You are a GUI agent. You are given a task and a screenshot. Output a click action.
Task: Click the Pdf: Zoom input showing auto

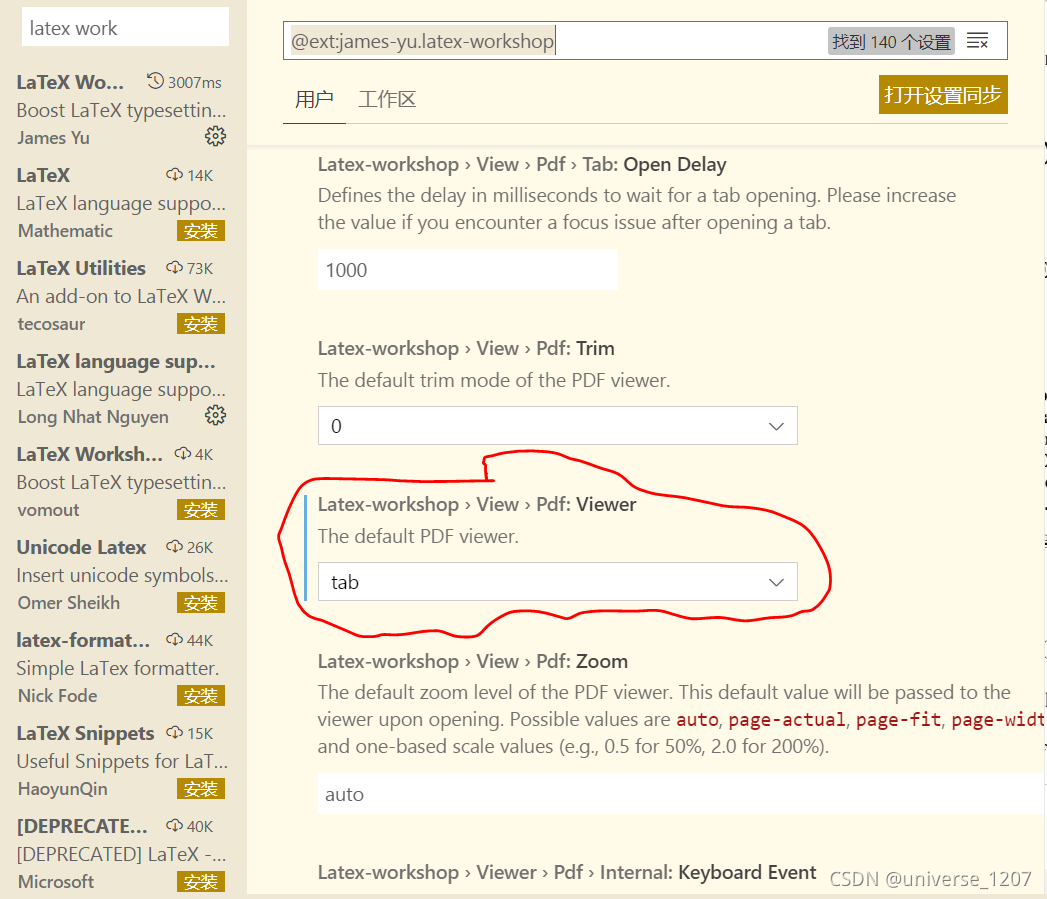tap(681, 794)
